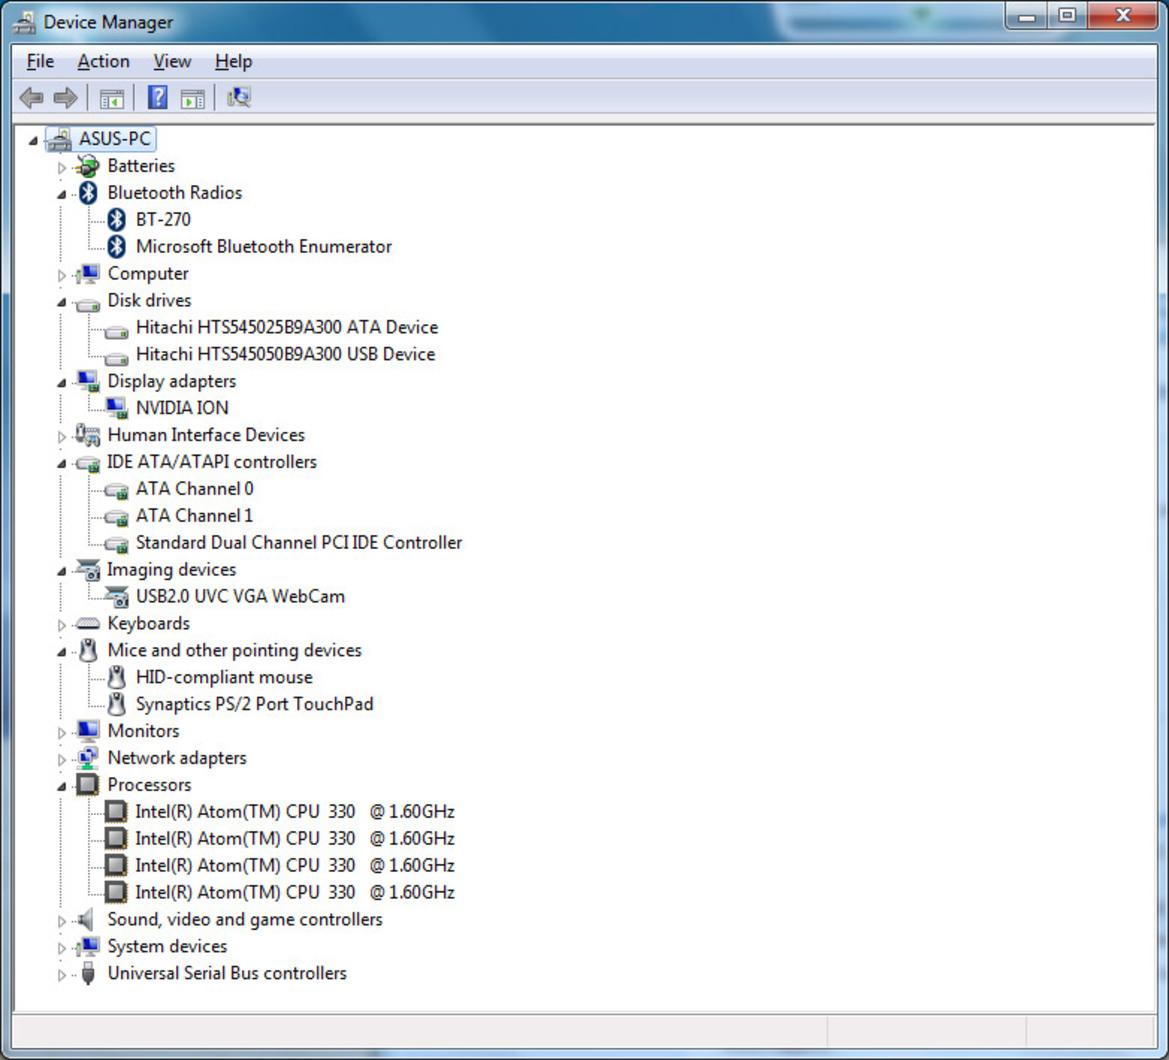Click the NVIDIA ION adapter icon
This screenshot has width=1169, height=1060.
[116, 408]
